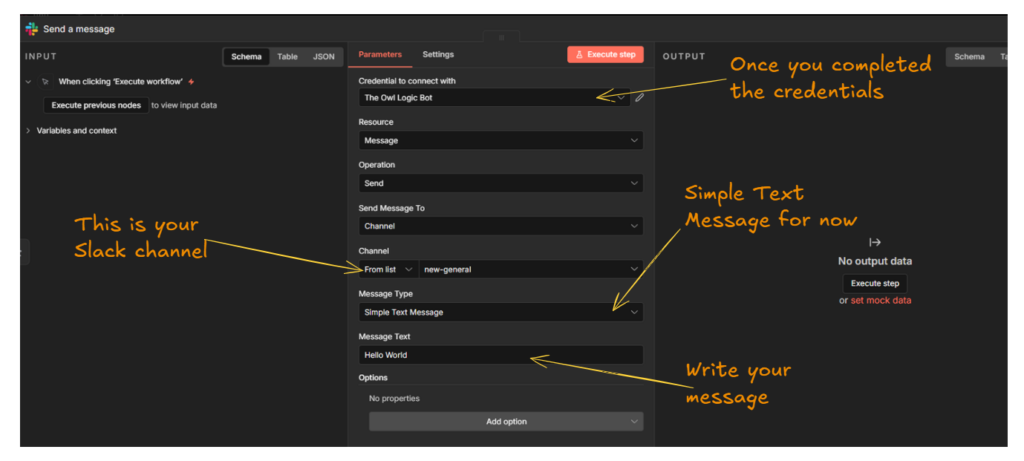Click Execute step button under No output data
This screenshot has height=461, width=1024.
(x=874, y=283)
